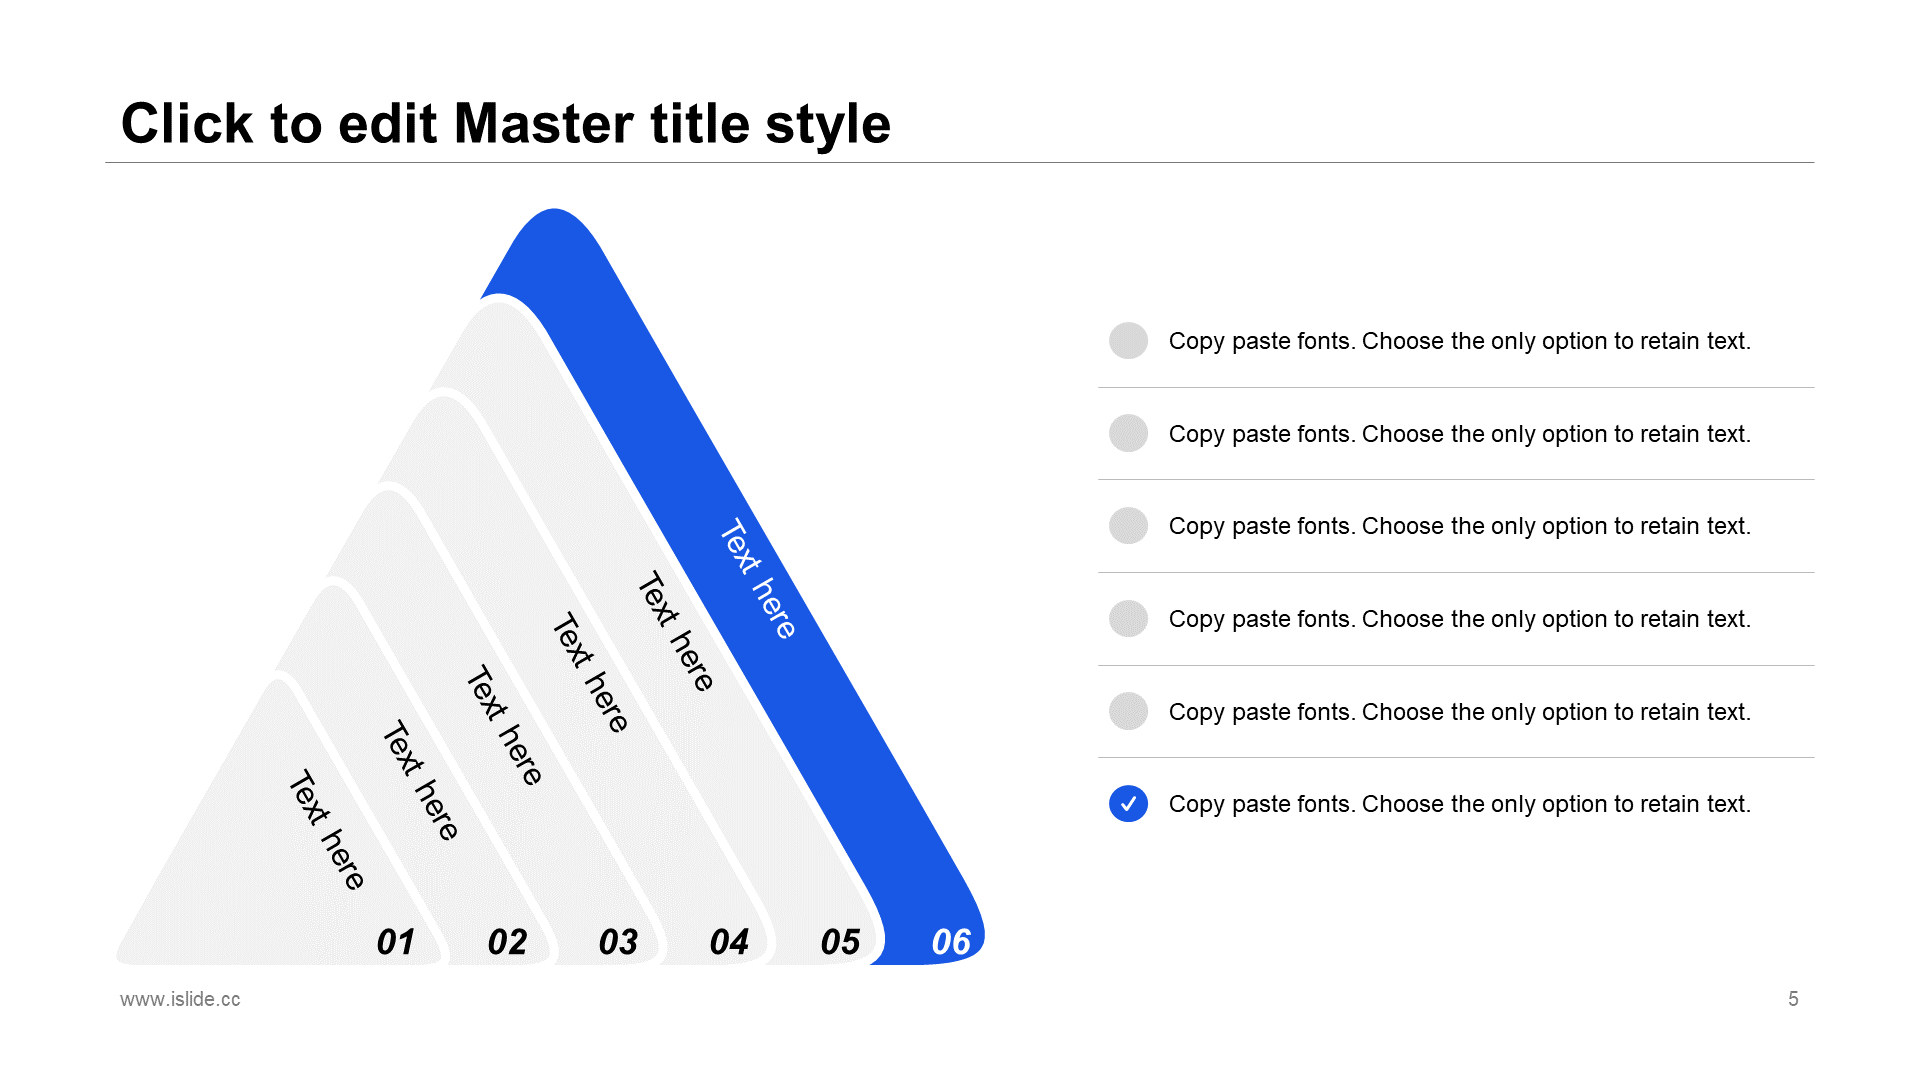Select the "Text here" label in segment 01
1920x1080 pixels.
[327, 830]
